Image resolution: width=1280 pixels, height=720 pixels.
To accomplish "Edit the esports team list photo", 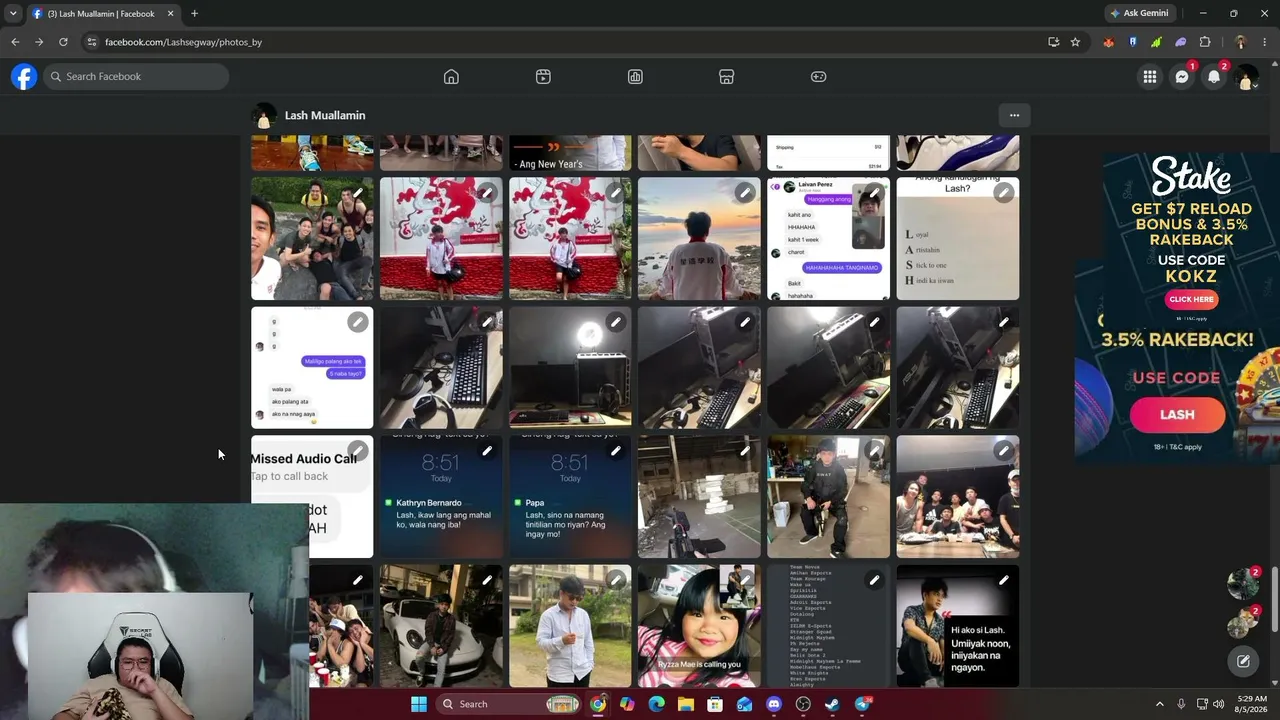I will [x=874, y=580].
